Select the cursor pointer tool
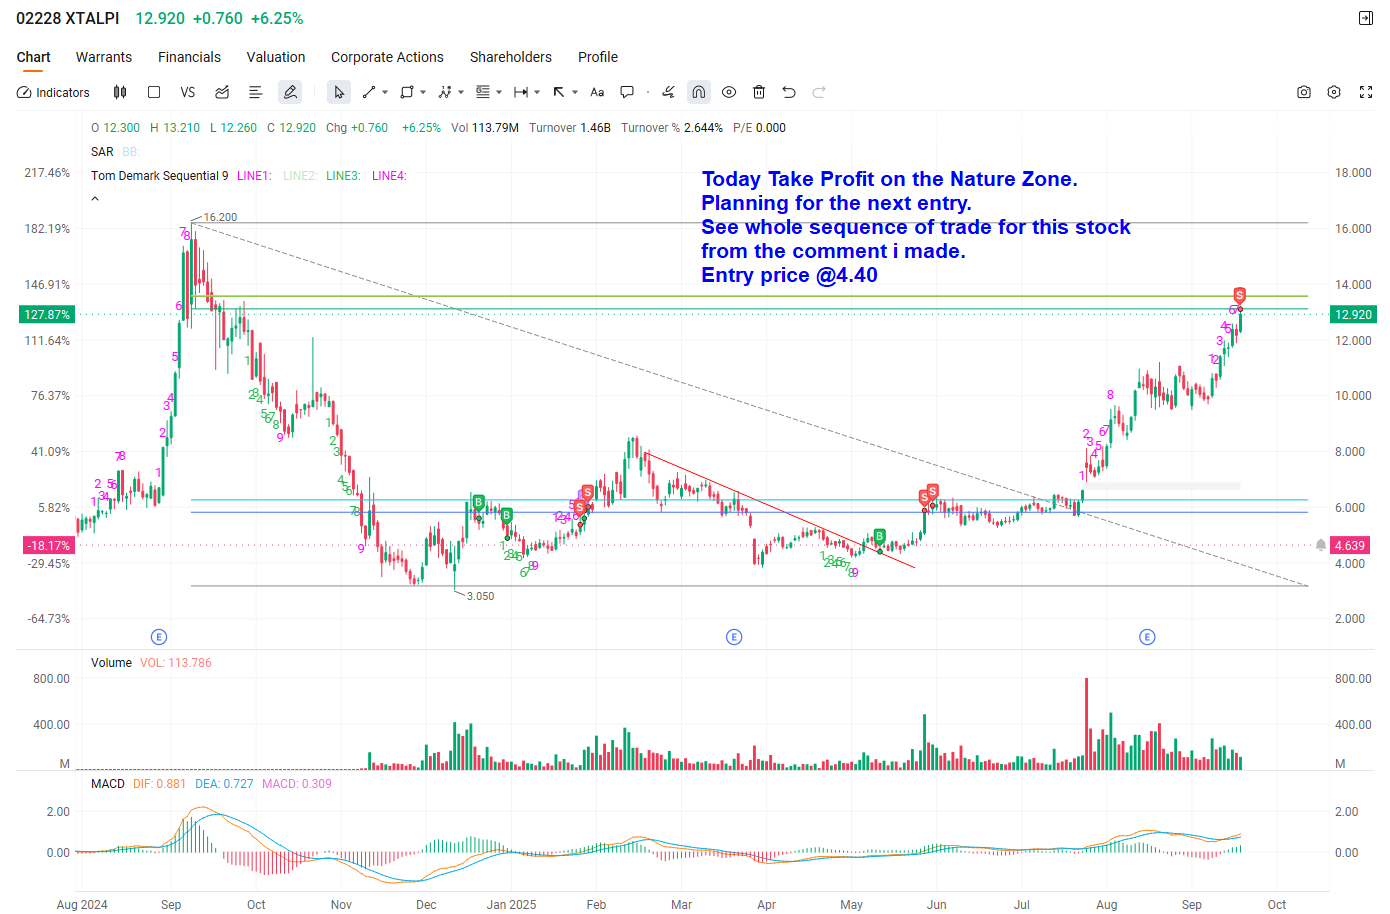This screenshot has width=1390, height=914. pyautogui.click(x=339, y=92)
